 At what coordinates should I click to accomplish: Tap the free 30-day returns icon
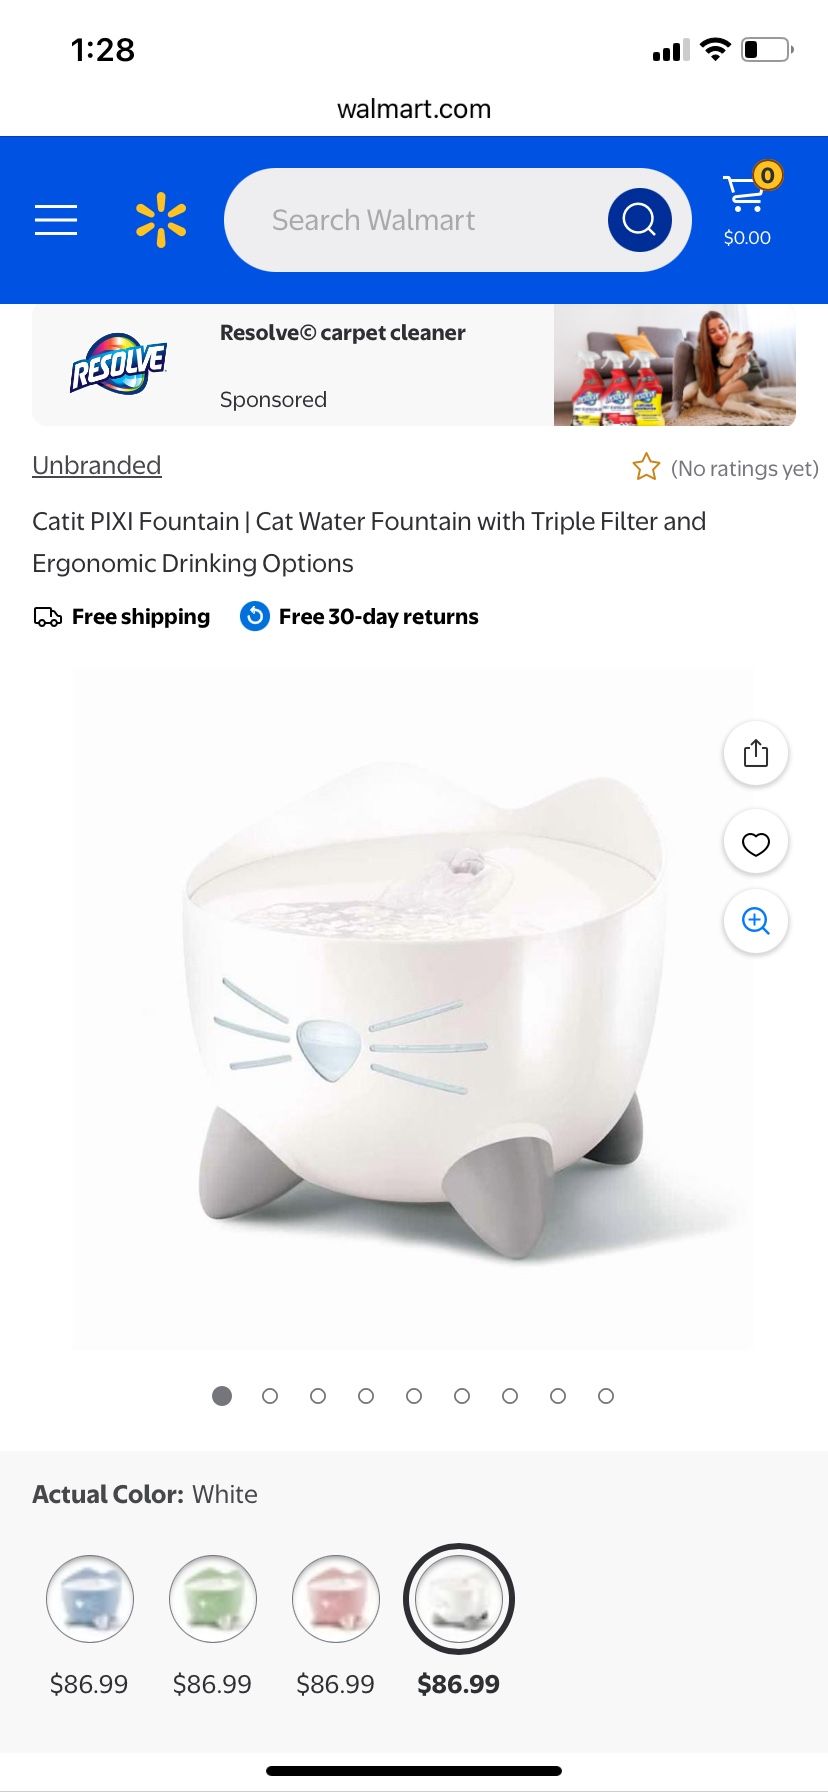pyautogui.click(x=255, y=616)
